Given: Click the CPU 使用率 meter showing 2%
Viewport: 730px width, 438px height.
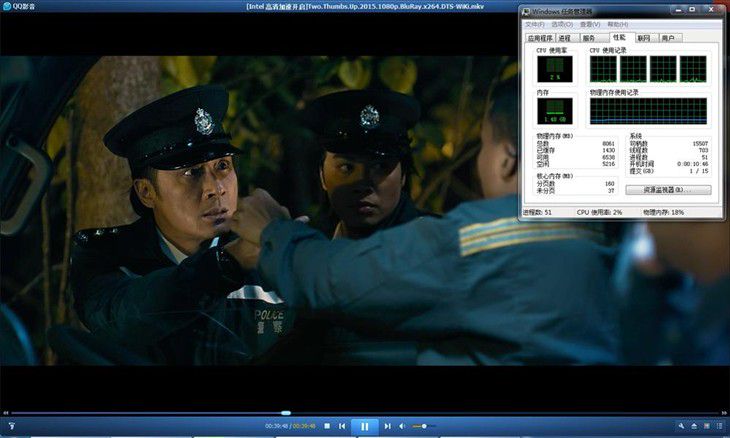Looking at the screenshot, I should (x=554, y=69).
